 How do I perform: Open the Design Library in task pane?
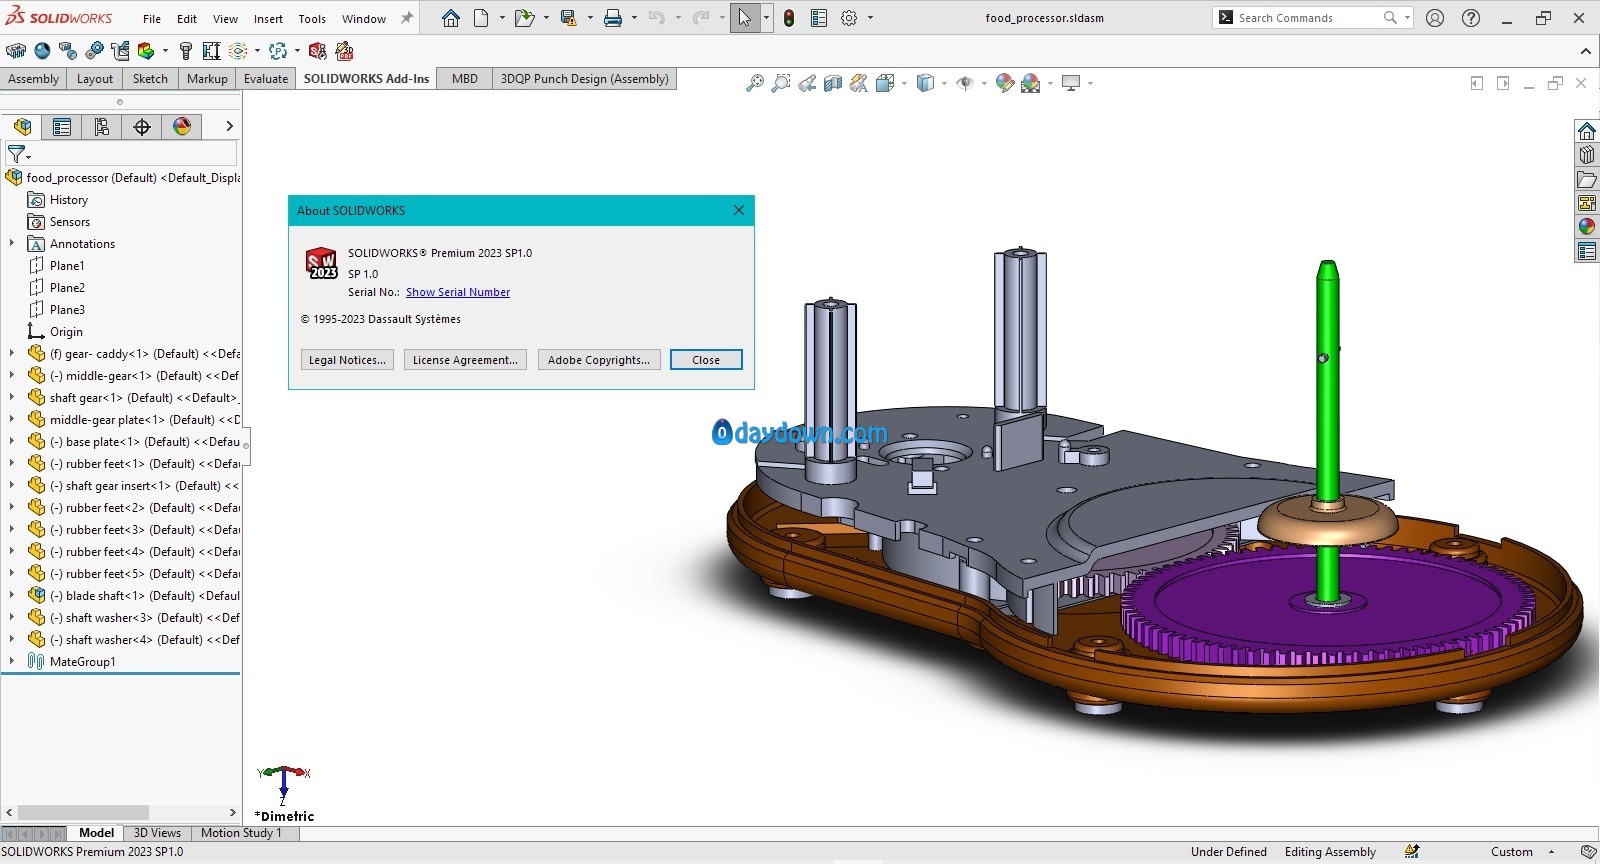click(x=1587, y=155)
